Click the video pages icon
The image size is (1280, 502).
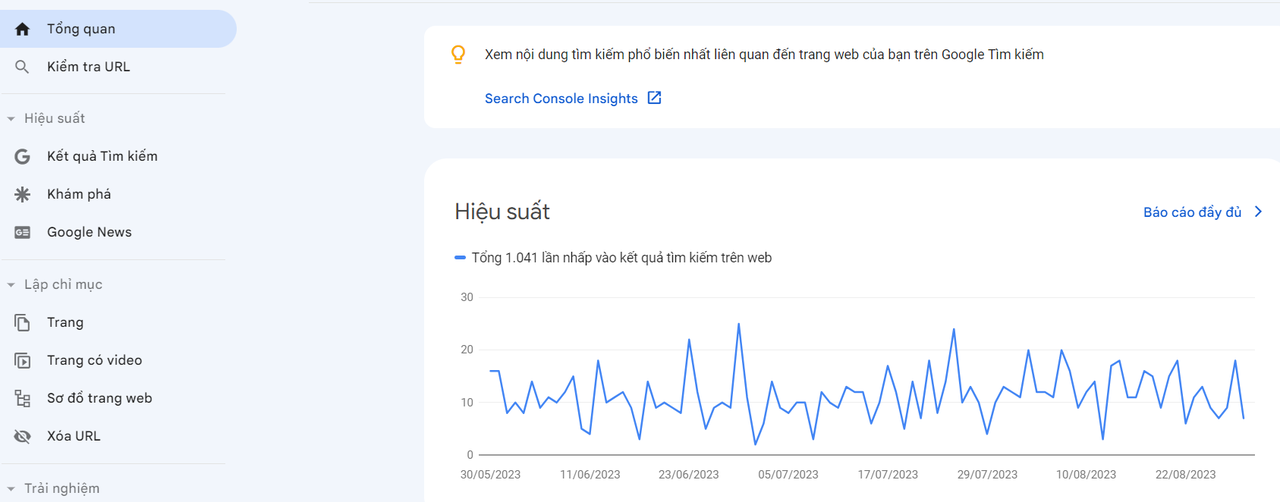click(22, 360)
